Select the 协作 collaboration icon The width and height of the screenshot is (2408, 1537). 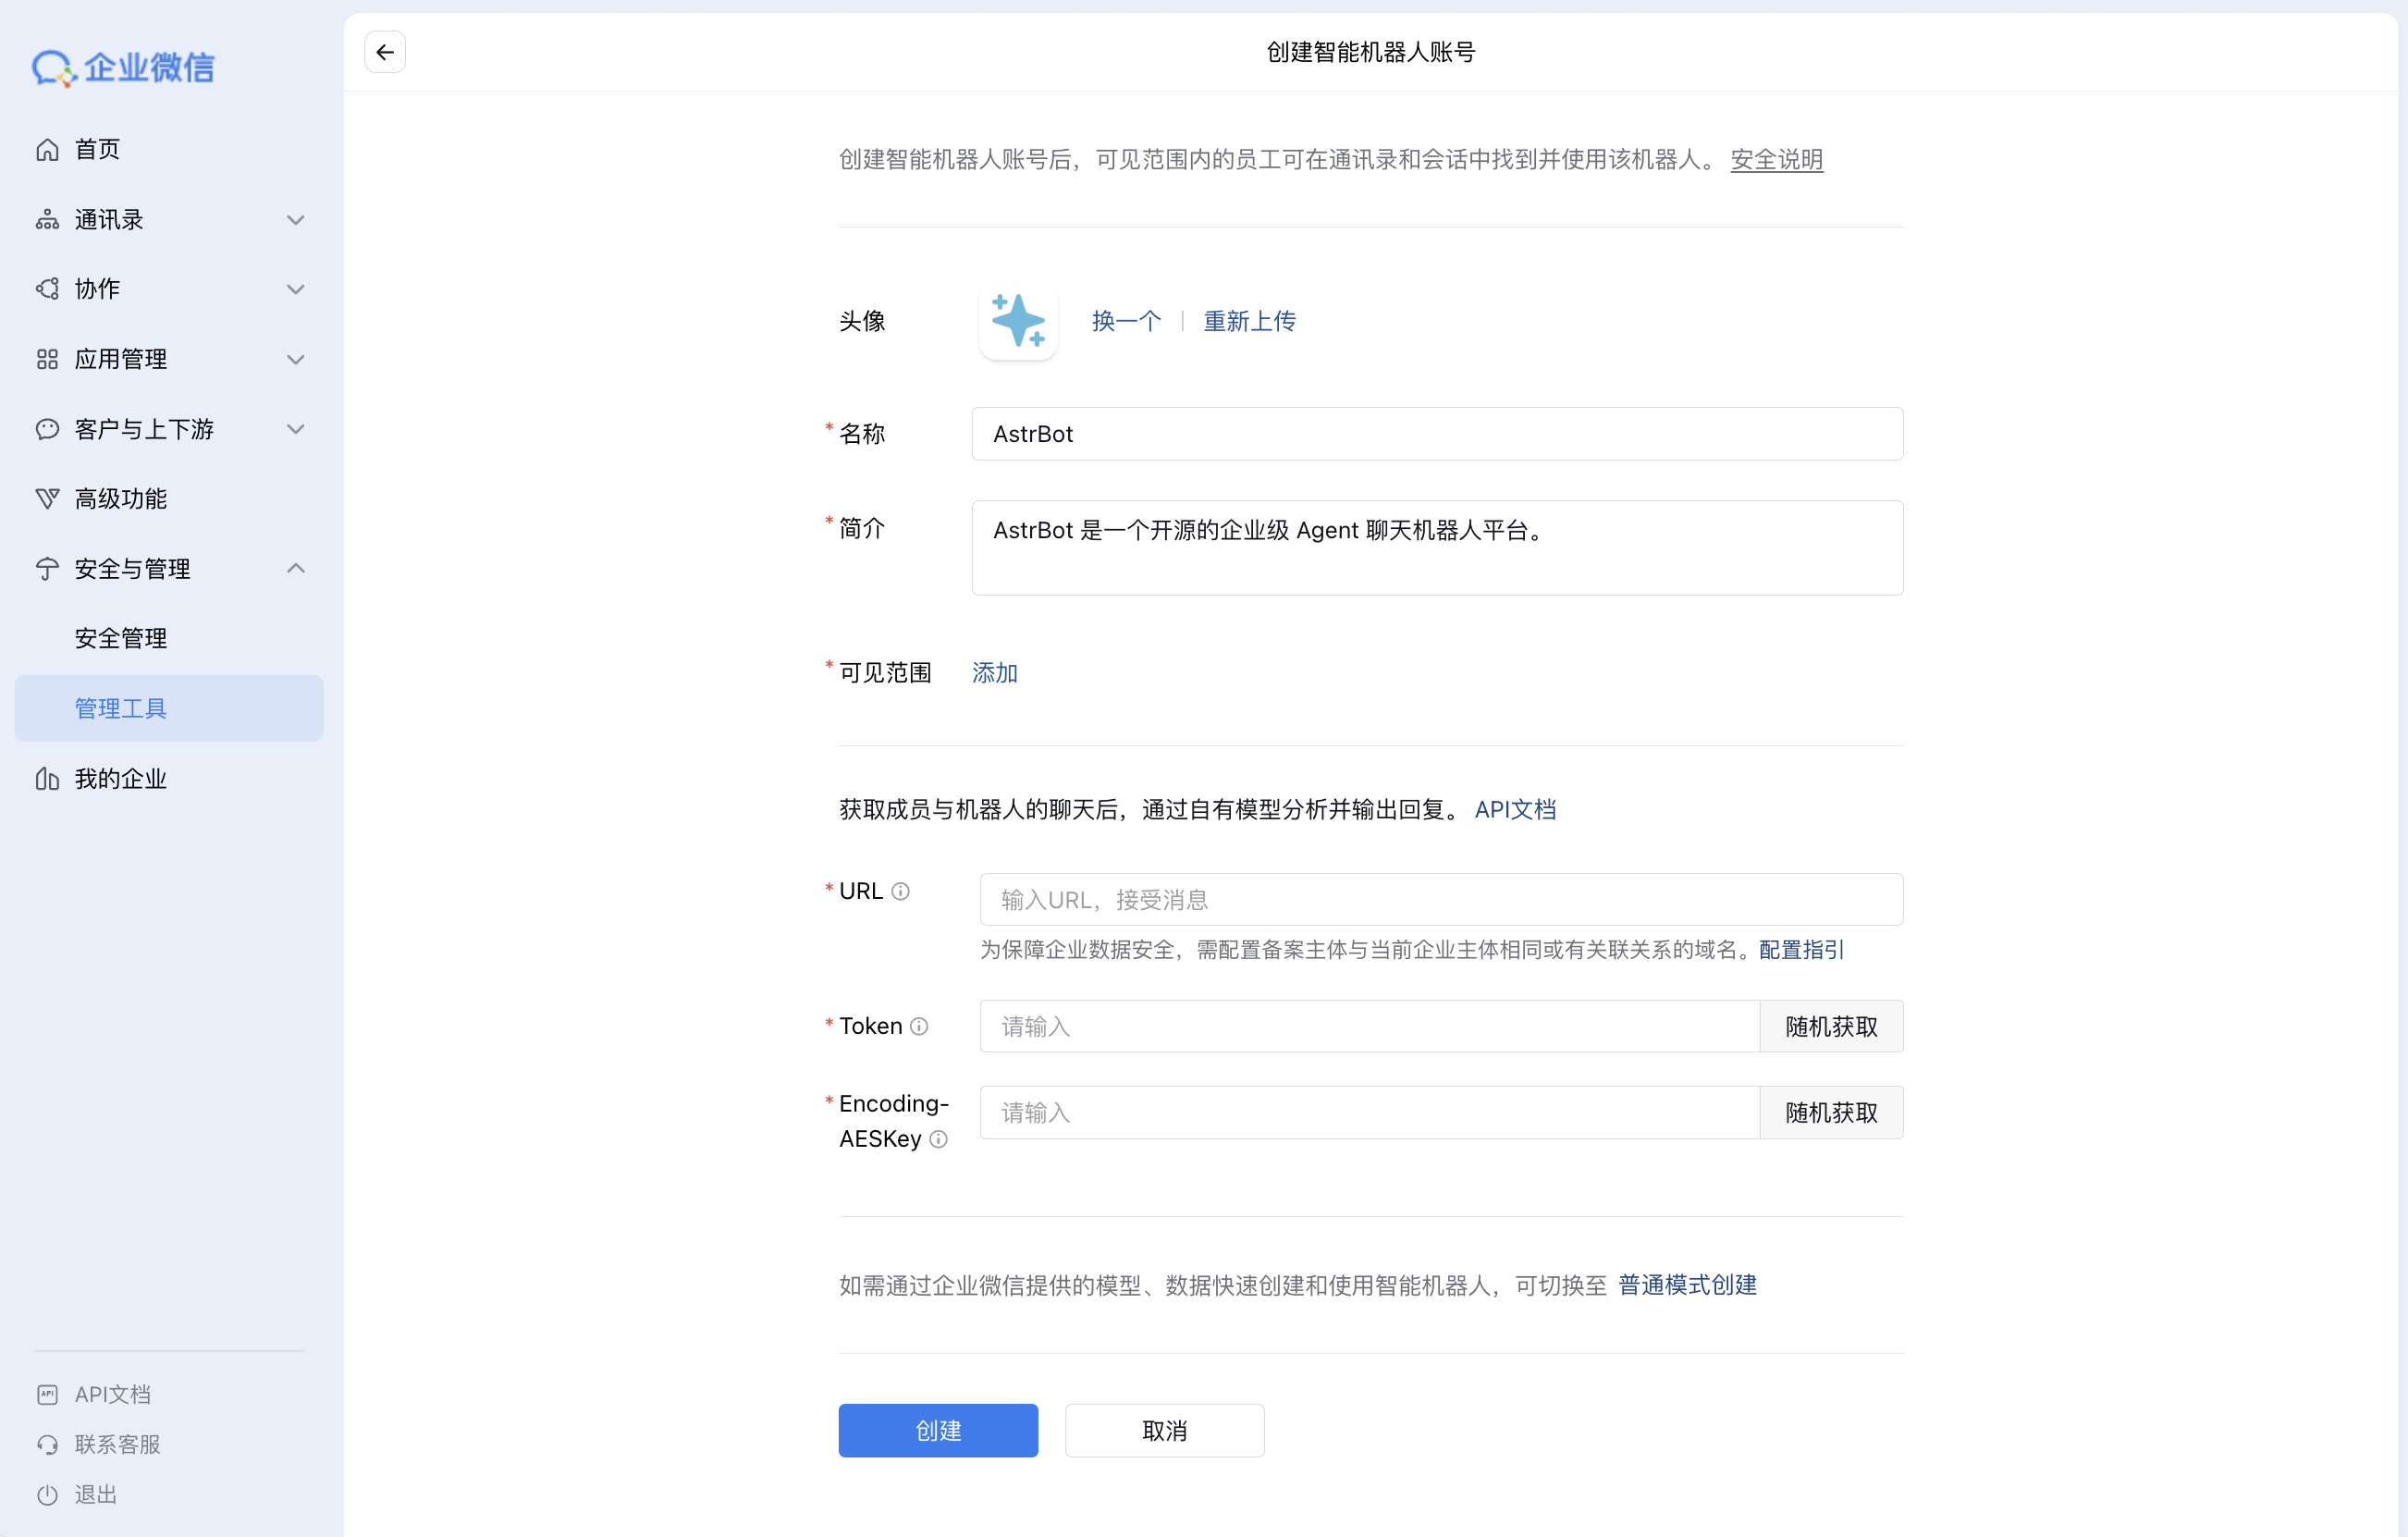[x=47, y=288]
